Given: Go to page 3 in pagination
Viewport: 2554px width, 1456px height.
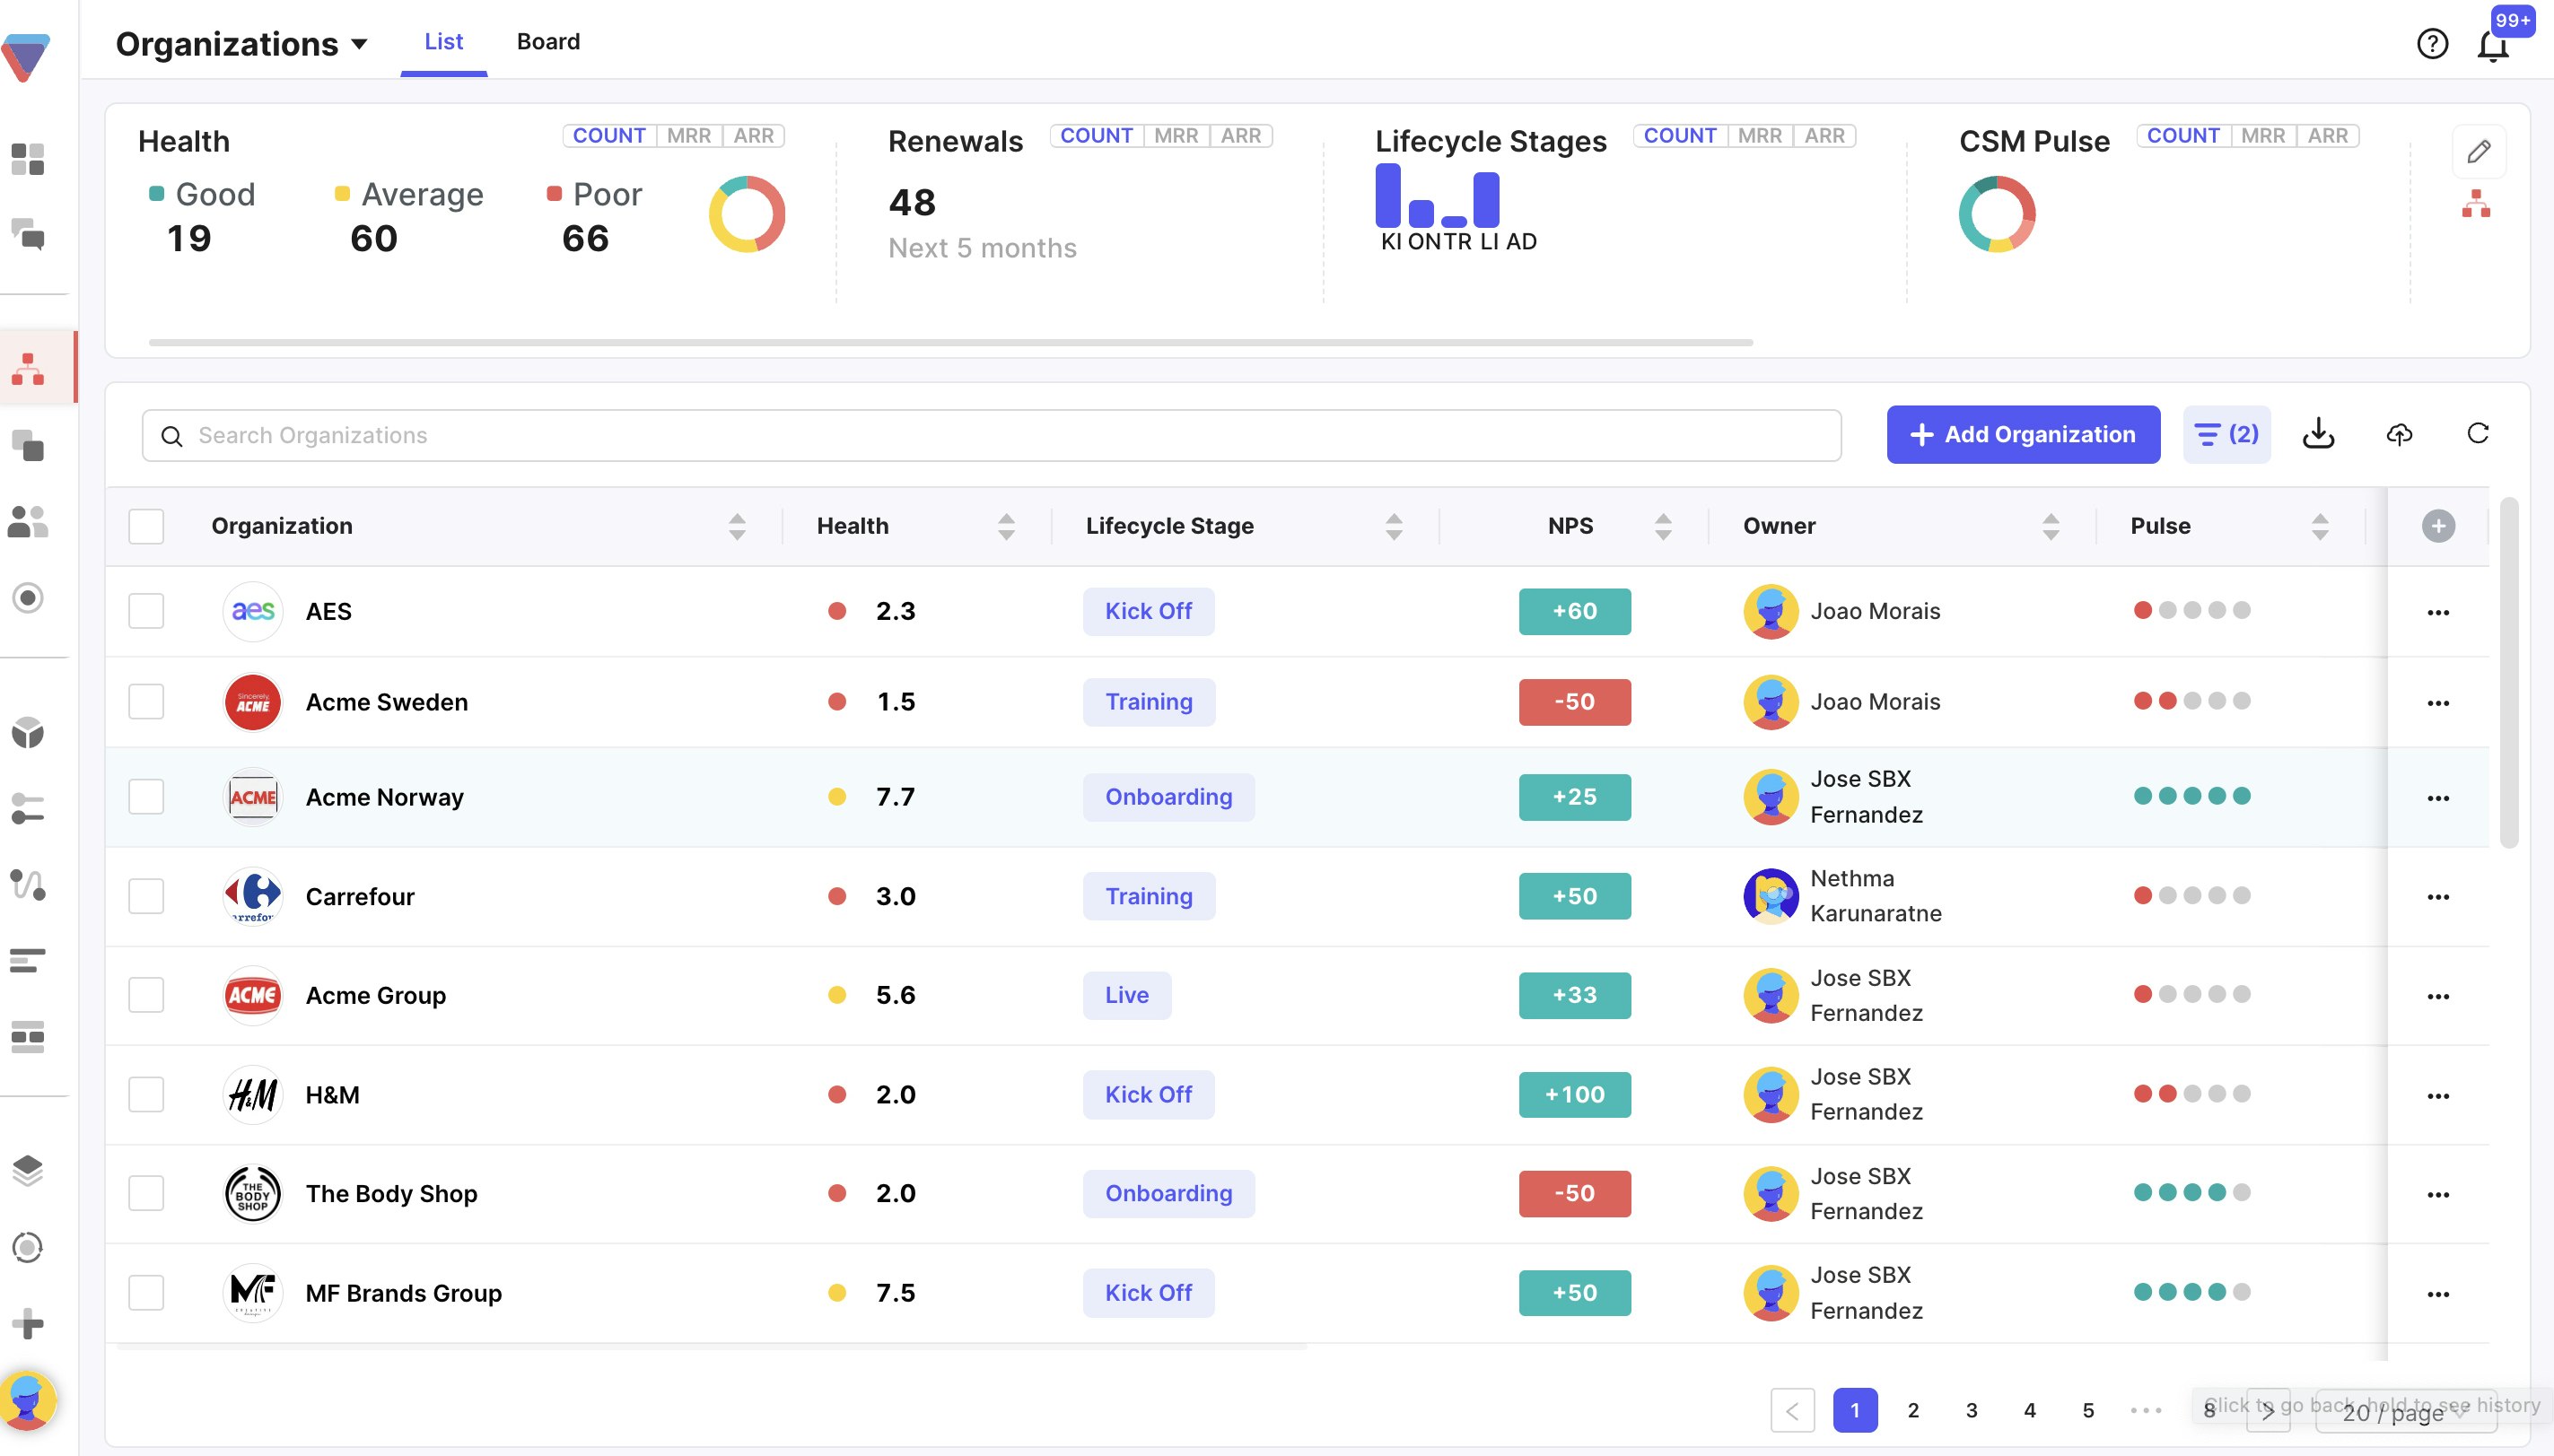Looking at the screenshot, I should [x=1971, y=1410].
